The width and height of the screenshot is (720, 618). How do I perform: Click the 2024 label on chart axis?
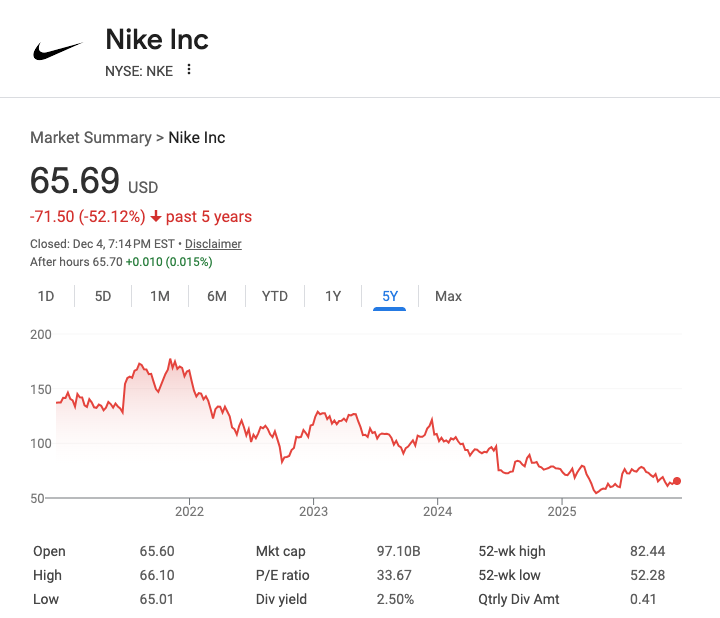[x=437, y=513]
